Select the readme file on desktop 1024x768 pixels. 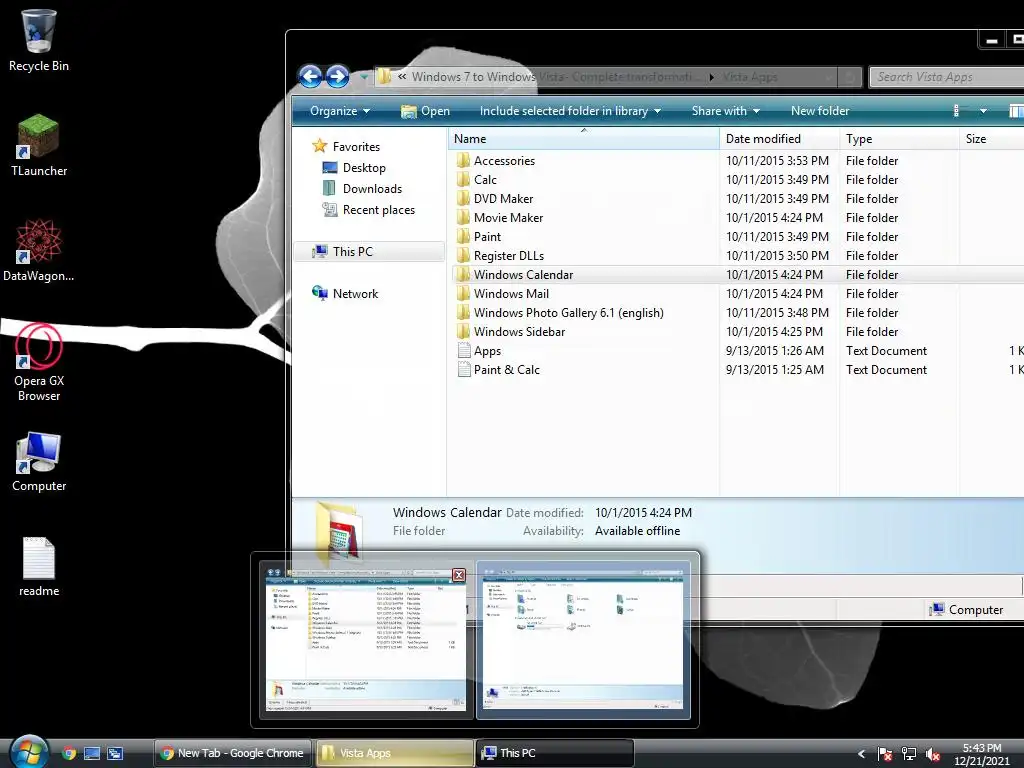[39, 566]
